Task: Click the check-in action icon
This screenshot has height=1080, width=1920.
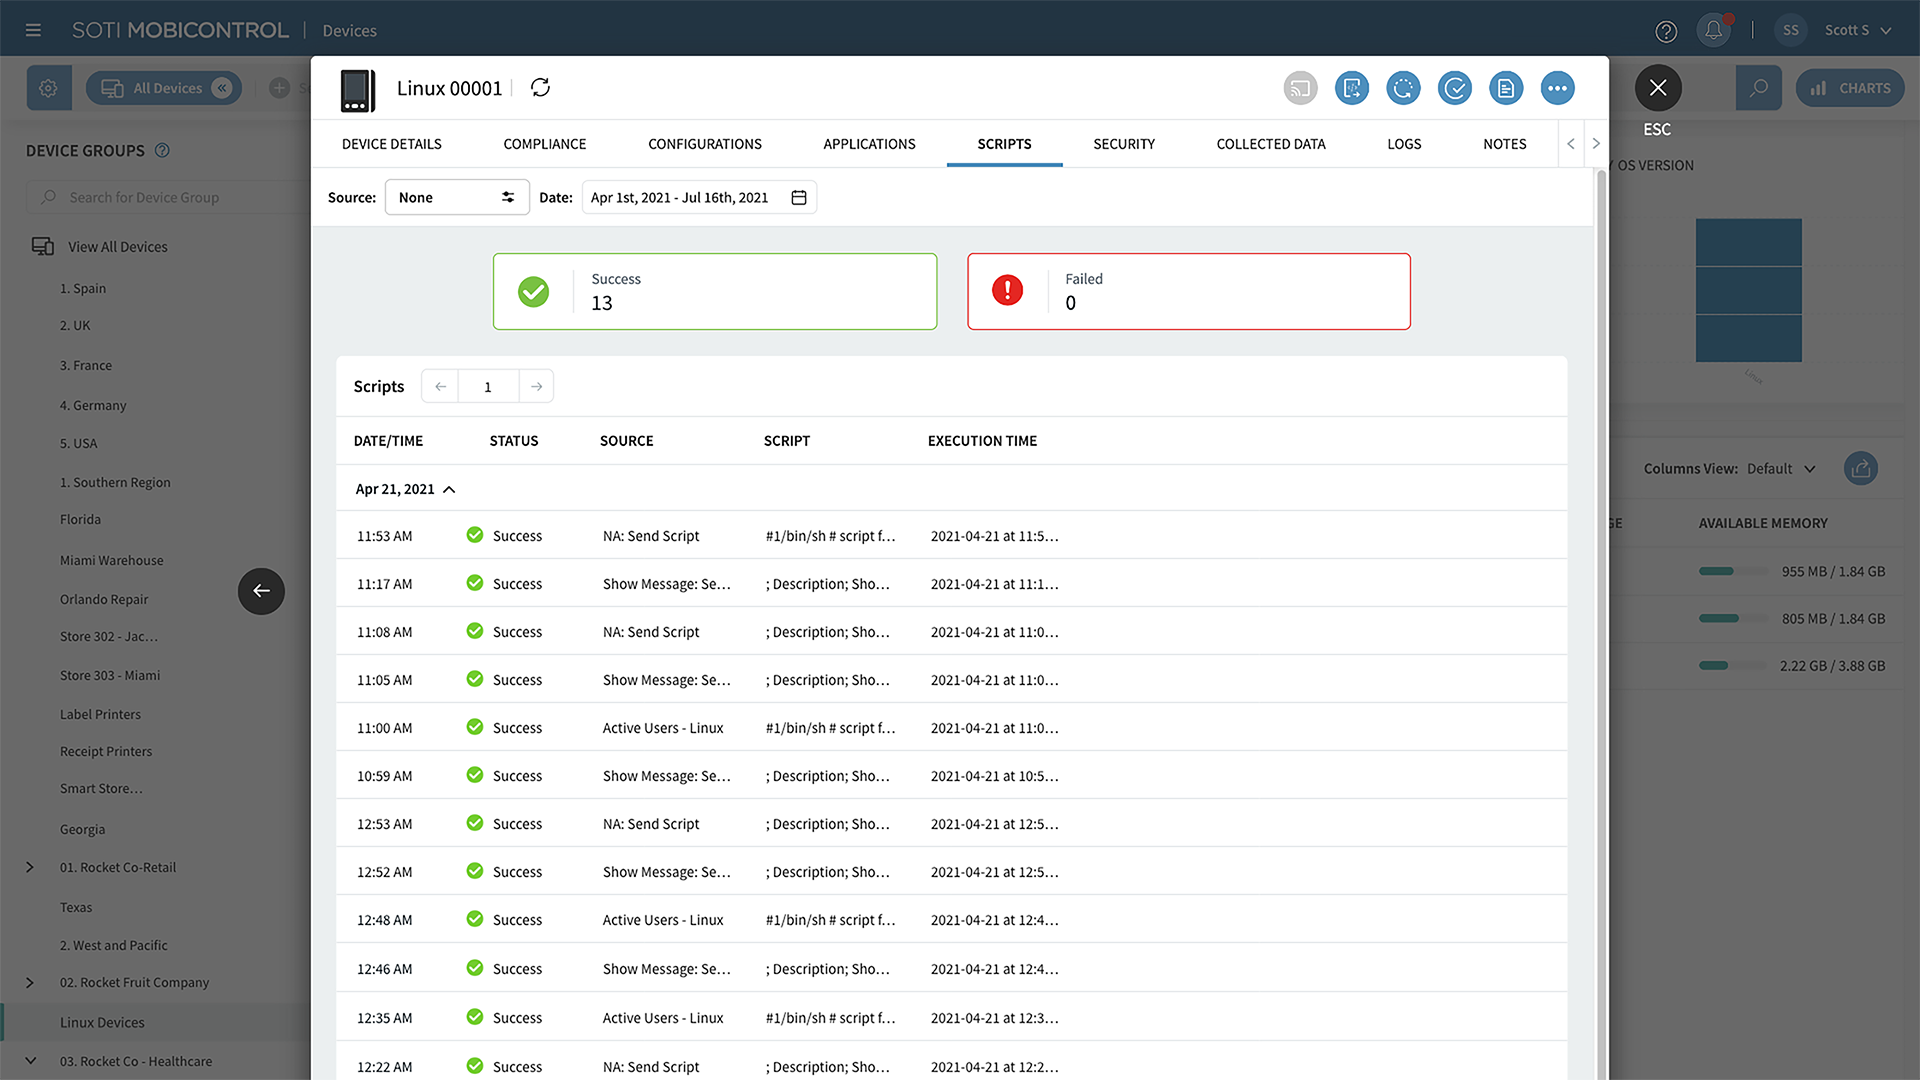Action: pos(1455,88)
